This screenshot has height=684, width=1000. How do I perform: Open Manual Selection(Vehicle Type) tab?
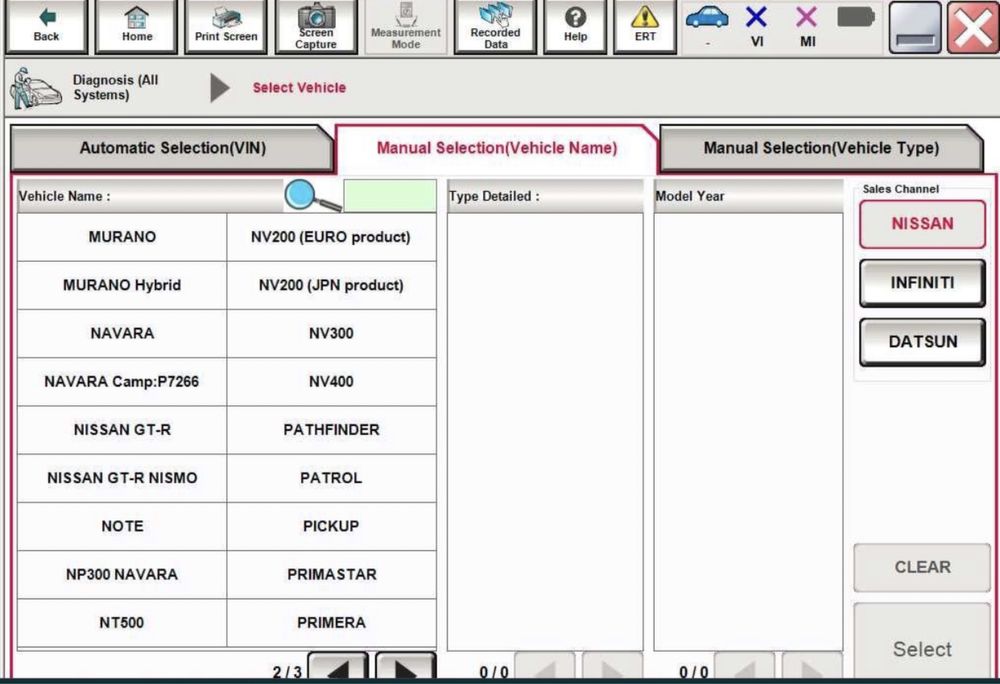click(x=821, y=148)
